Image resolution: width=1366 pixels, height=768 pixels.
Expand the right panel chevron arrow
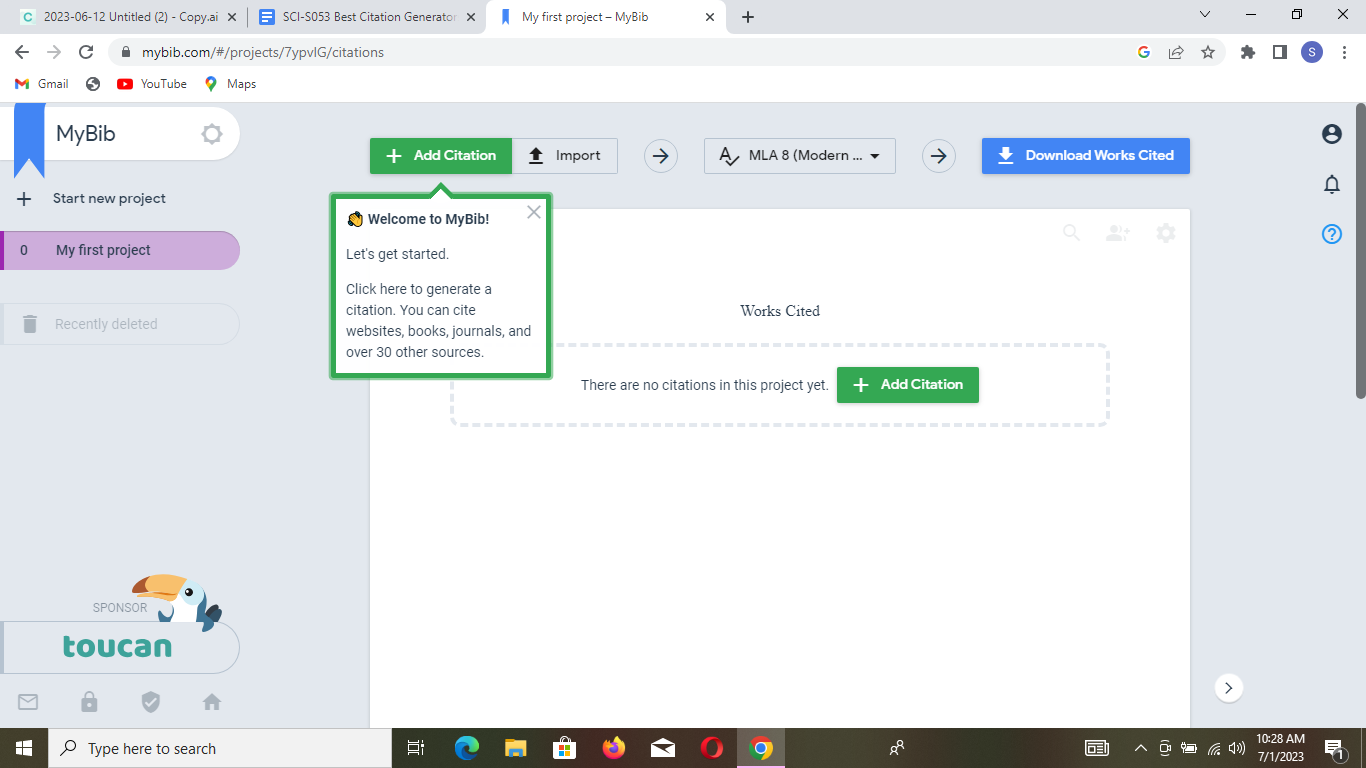(x=1228, y=688)
